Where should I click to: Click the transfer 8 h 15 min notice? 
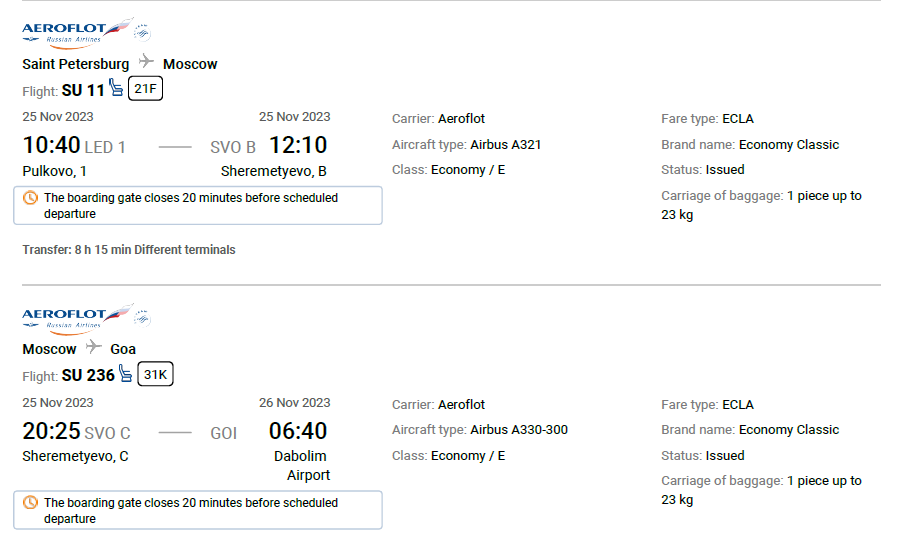pos(129,250)
